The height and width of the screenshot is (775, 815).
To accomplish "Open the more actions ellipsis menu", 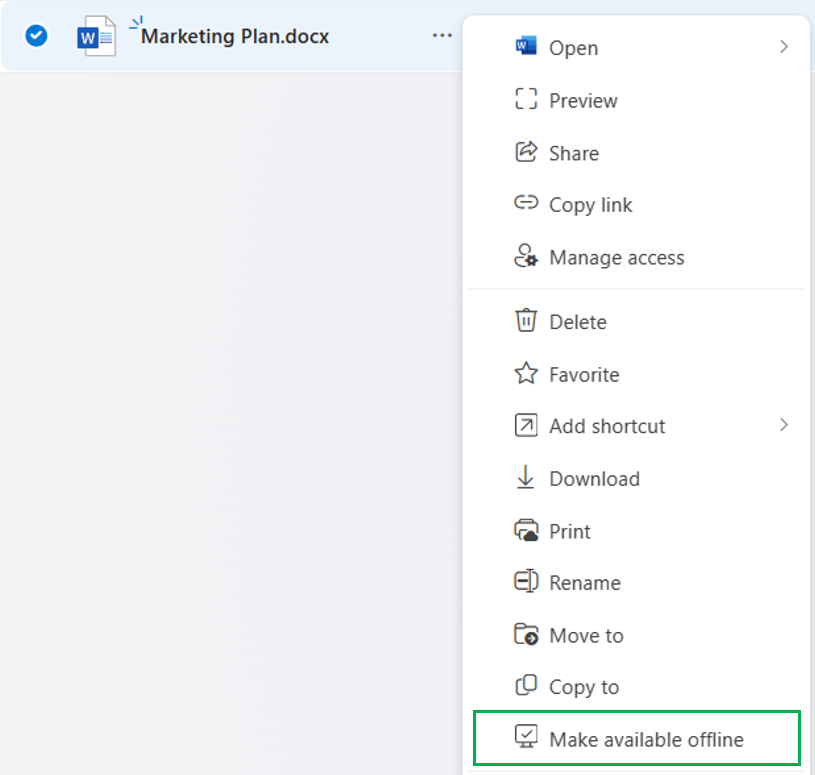I will pyautogui.click(x=442, y=35).
